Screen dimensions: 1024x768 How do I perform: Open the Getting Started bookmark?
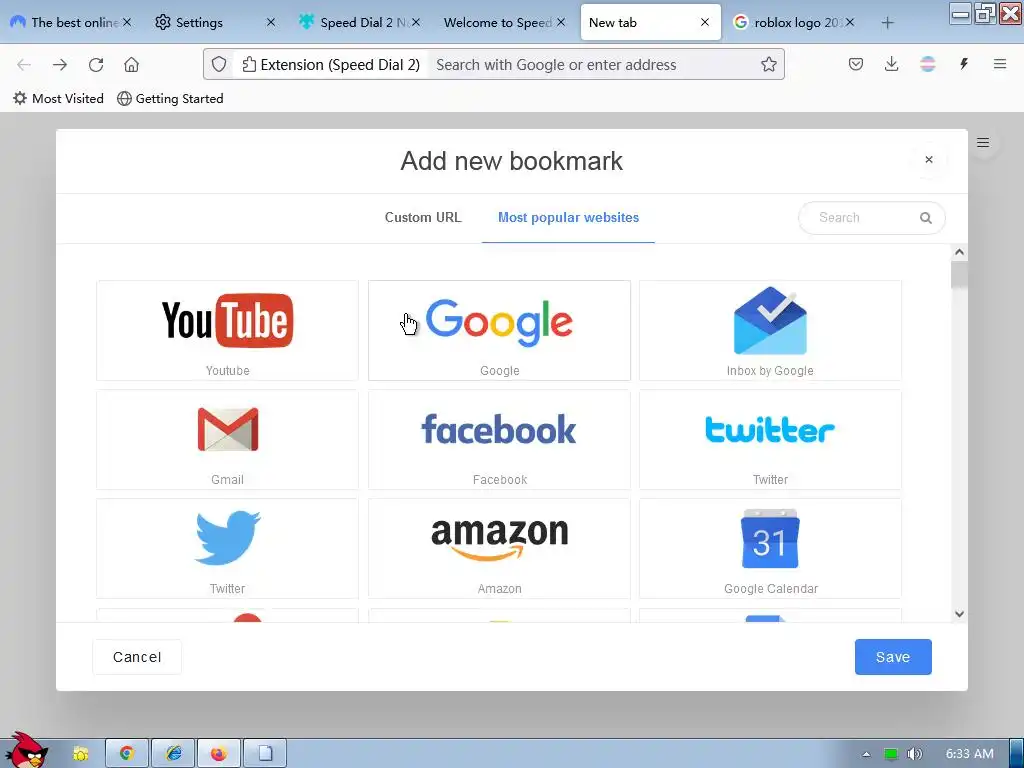coord(170,99)
